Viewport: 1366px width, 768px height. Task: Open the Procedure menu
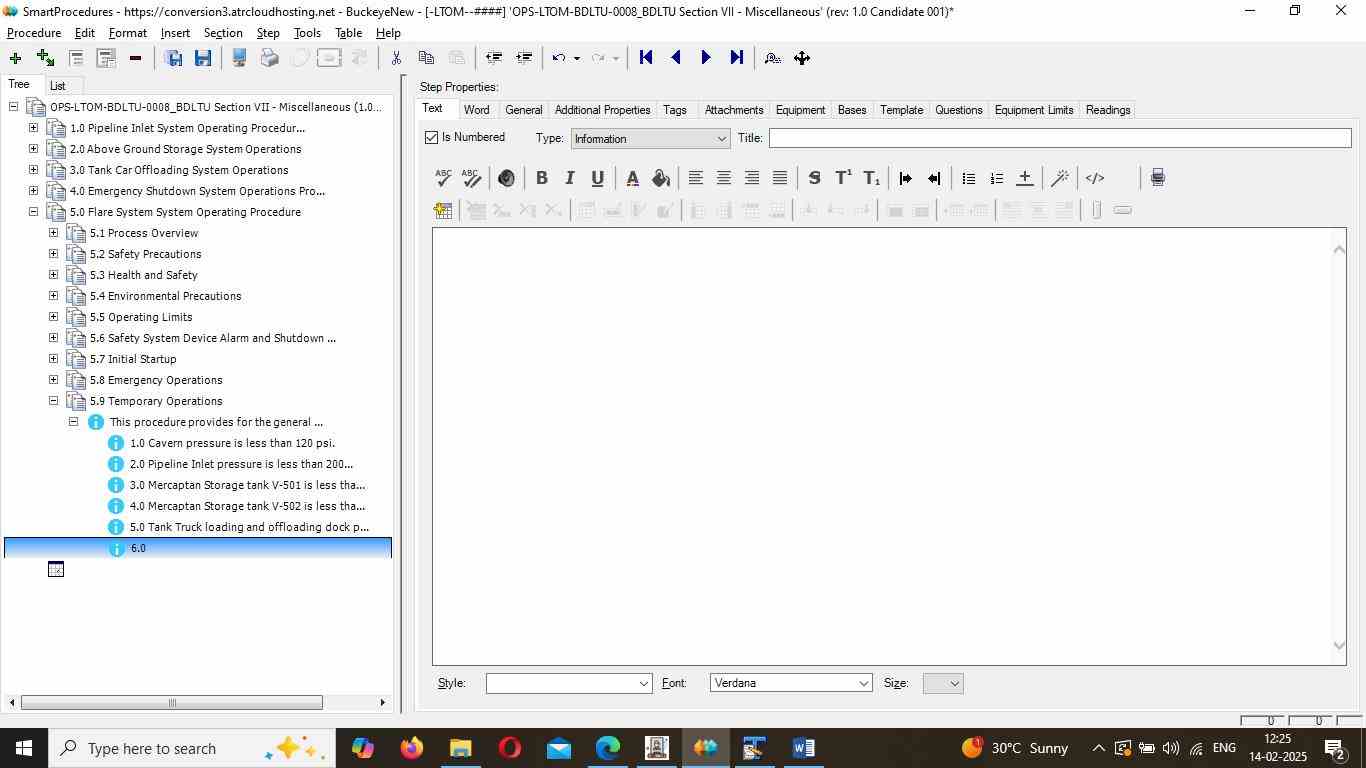click(x=34, y=33)
